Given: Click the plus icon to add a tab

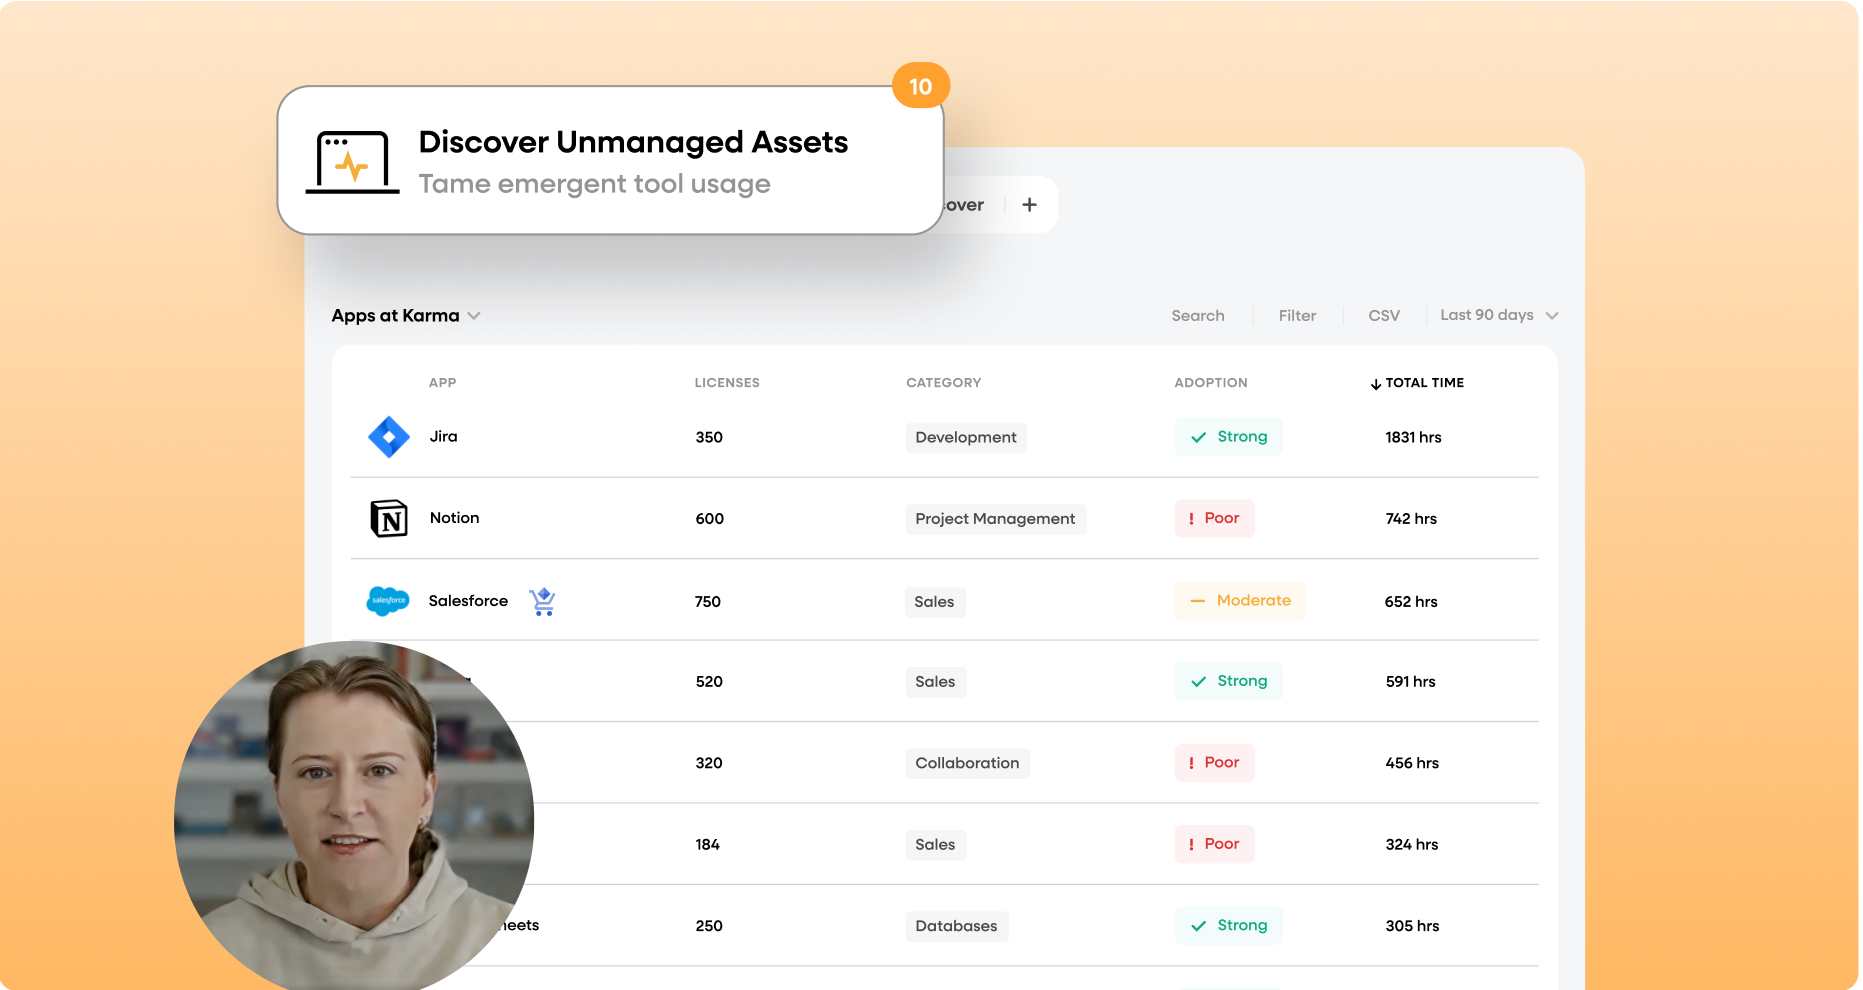Looking at the screenshot, I should [x=1030, y=205].
